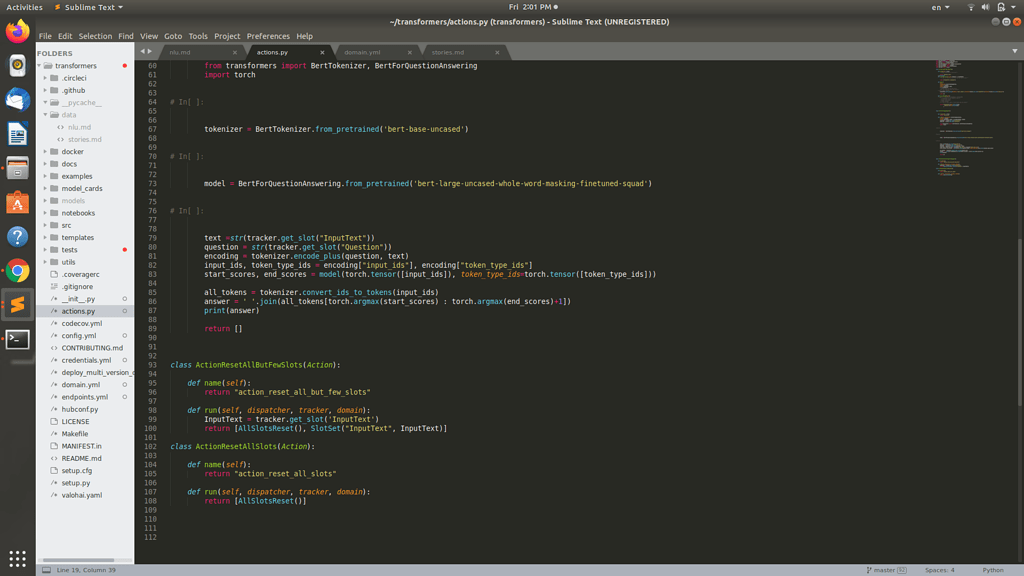Click "Spaces: 4" in the status bar
Image resolution: width=1024 pixels, height=576 pixels.
938,569
